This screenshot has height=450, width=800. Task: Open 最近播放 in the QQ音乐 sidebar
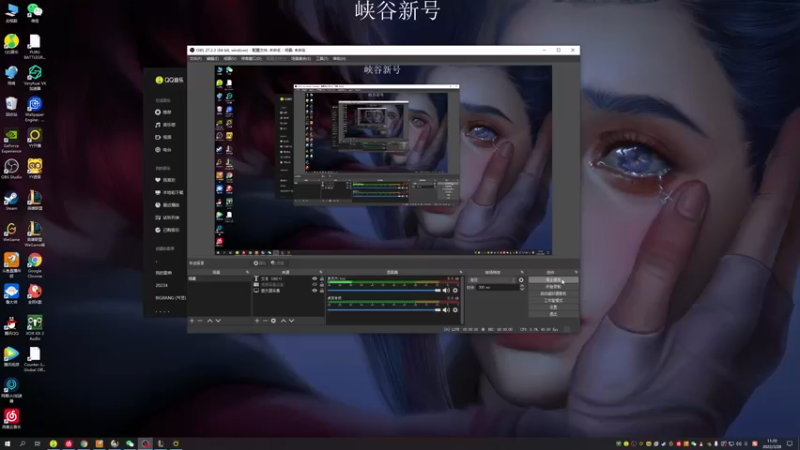[x=167, y=205]
